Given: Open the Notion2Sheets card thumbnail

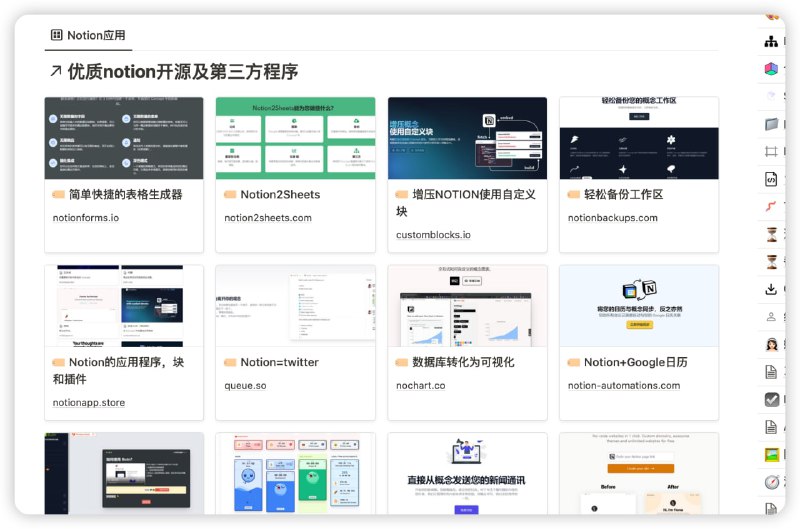Looking at the screenshot, I should coord(295,138).
